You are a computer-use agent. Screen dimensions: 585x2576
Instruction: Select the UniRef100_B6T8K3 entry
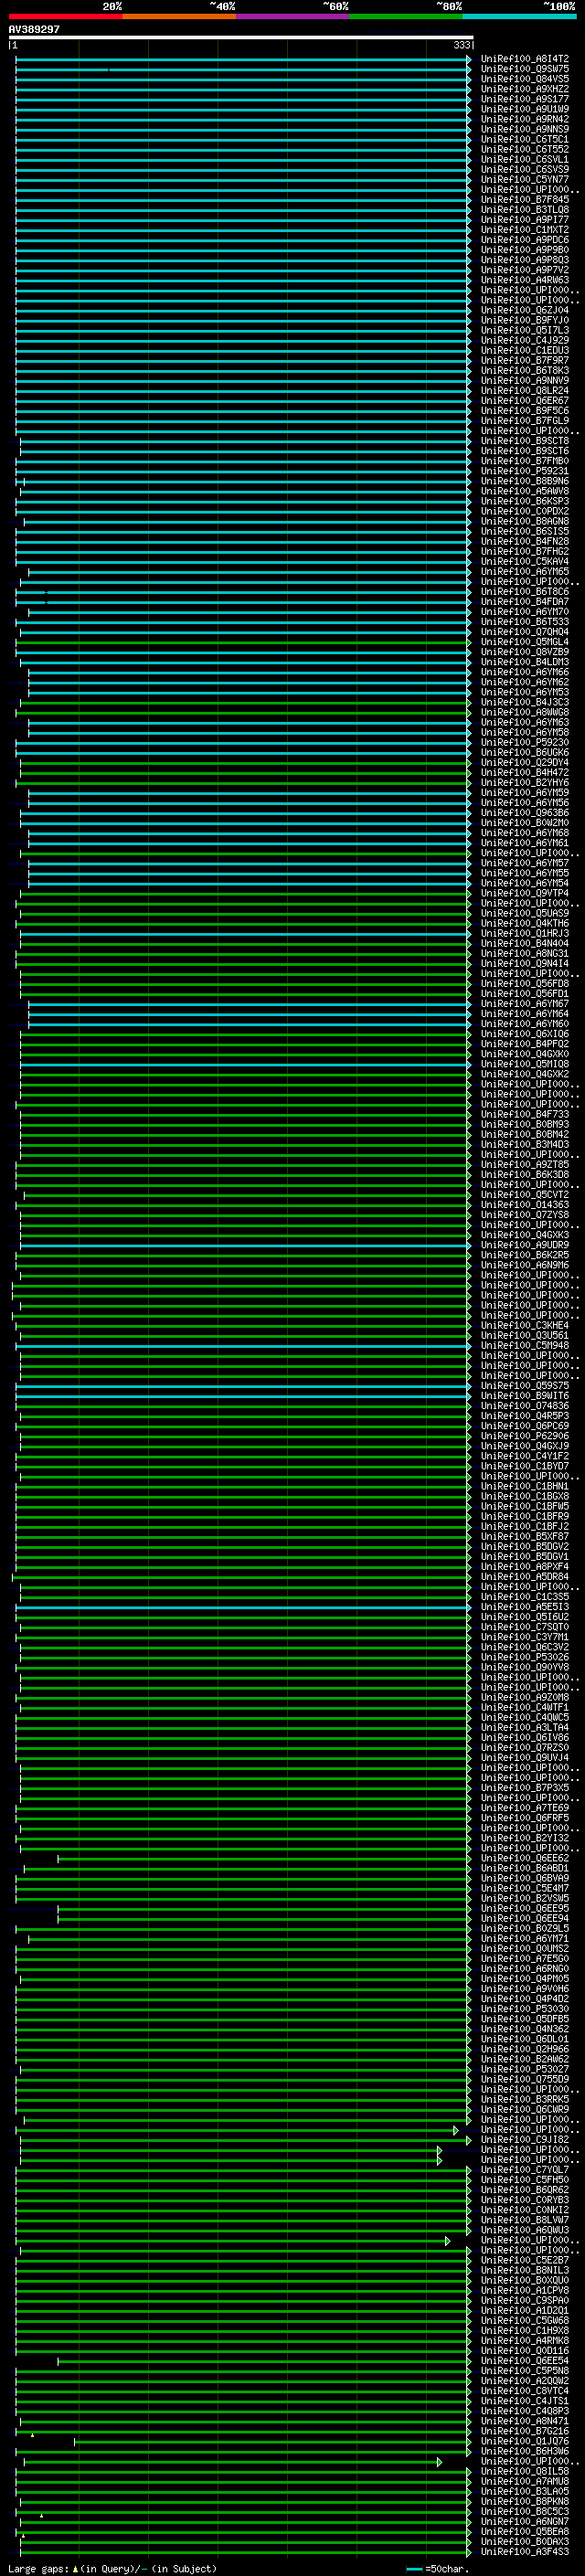(x=525, y=370)
